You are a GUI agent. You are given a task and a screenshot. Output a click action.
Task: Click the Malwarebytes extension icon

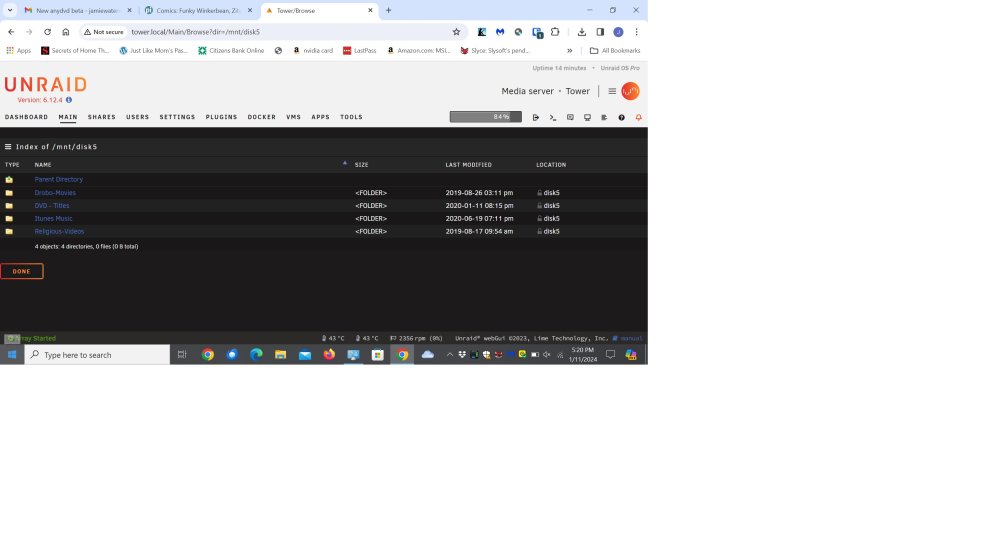(500, 32)
